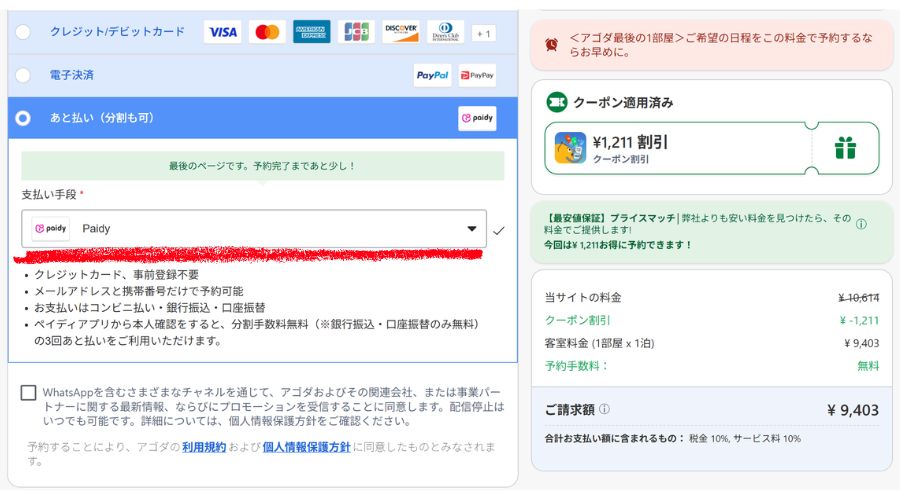
Task: Click the American Express logo
Action: [x=312, y=32]
